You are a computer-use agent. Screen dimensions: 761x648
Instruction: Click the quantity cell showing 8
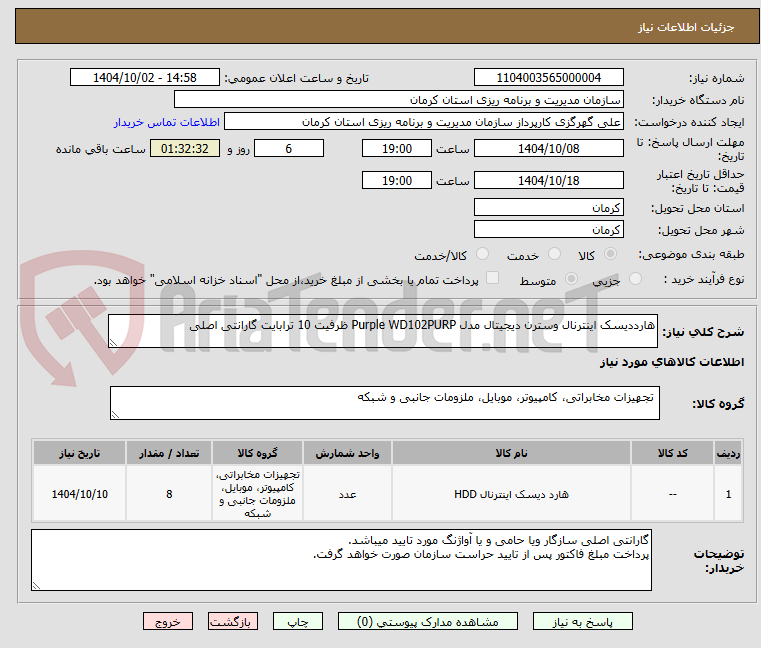169,494
